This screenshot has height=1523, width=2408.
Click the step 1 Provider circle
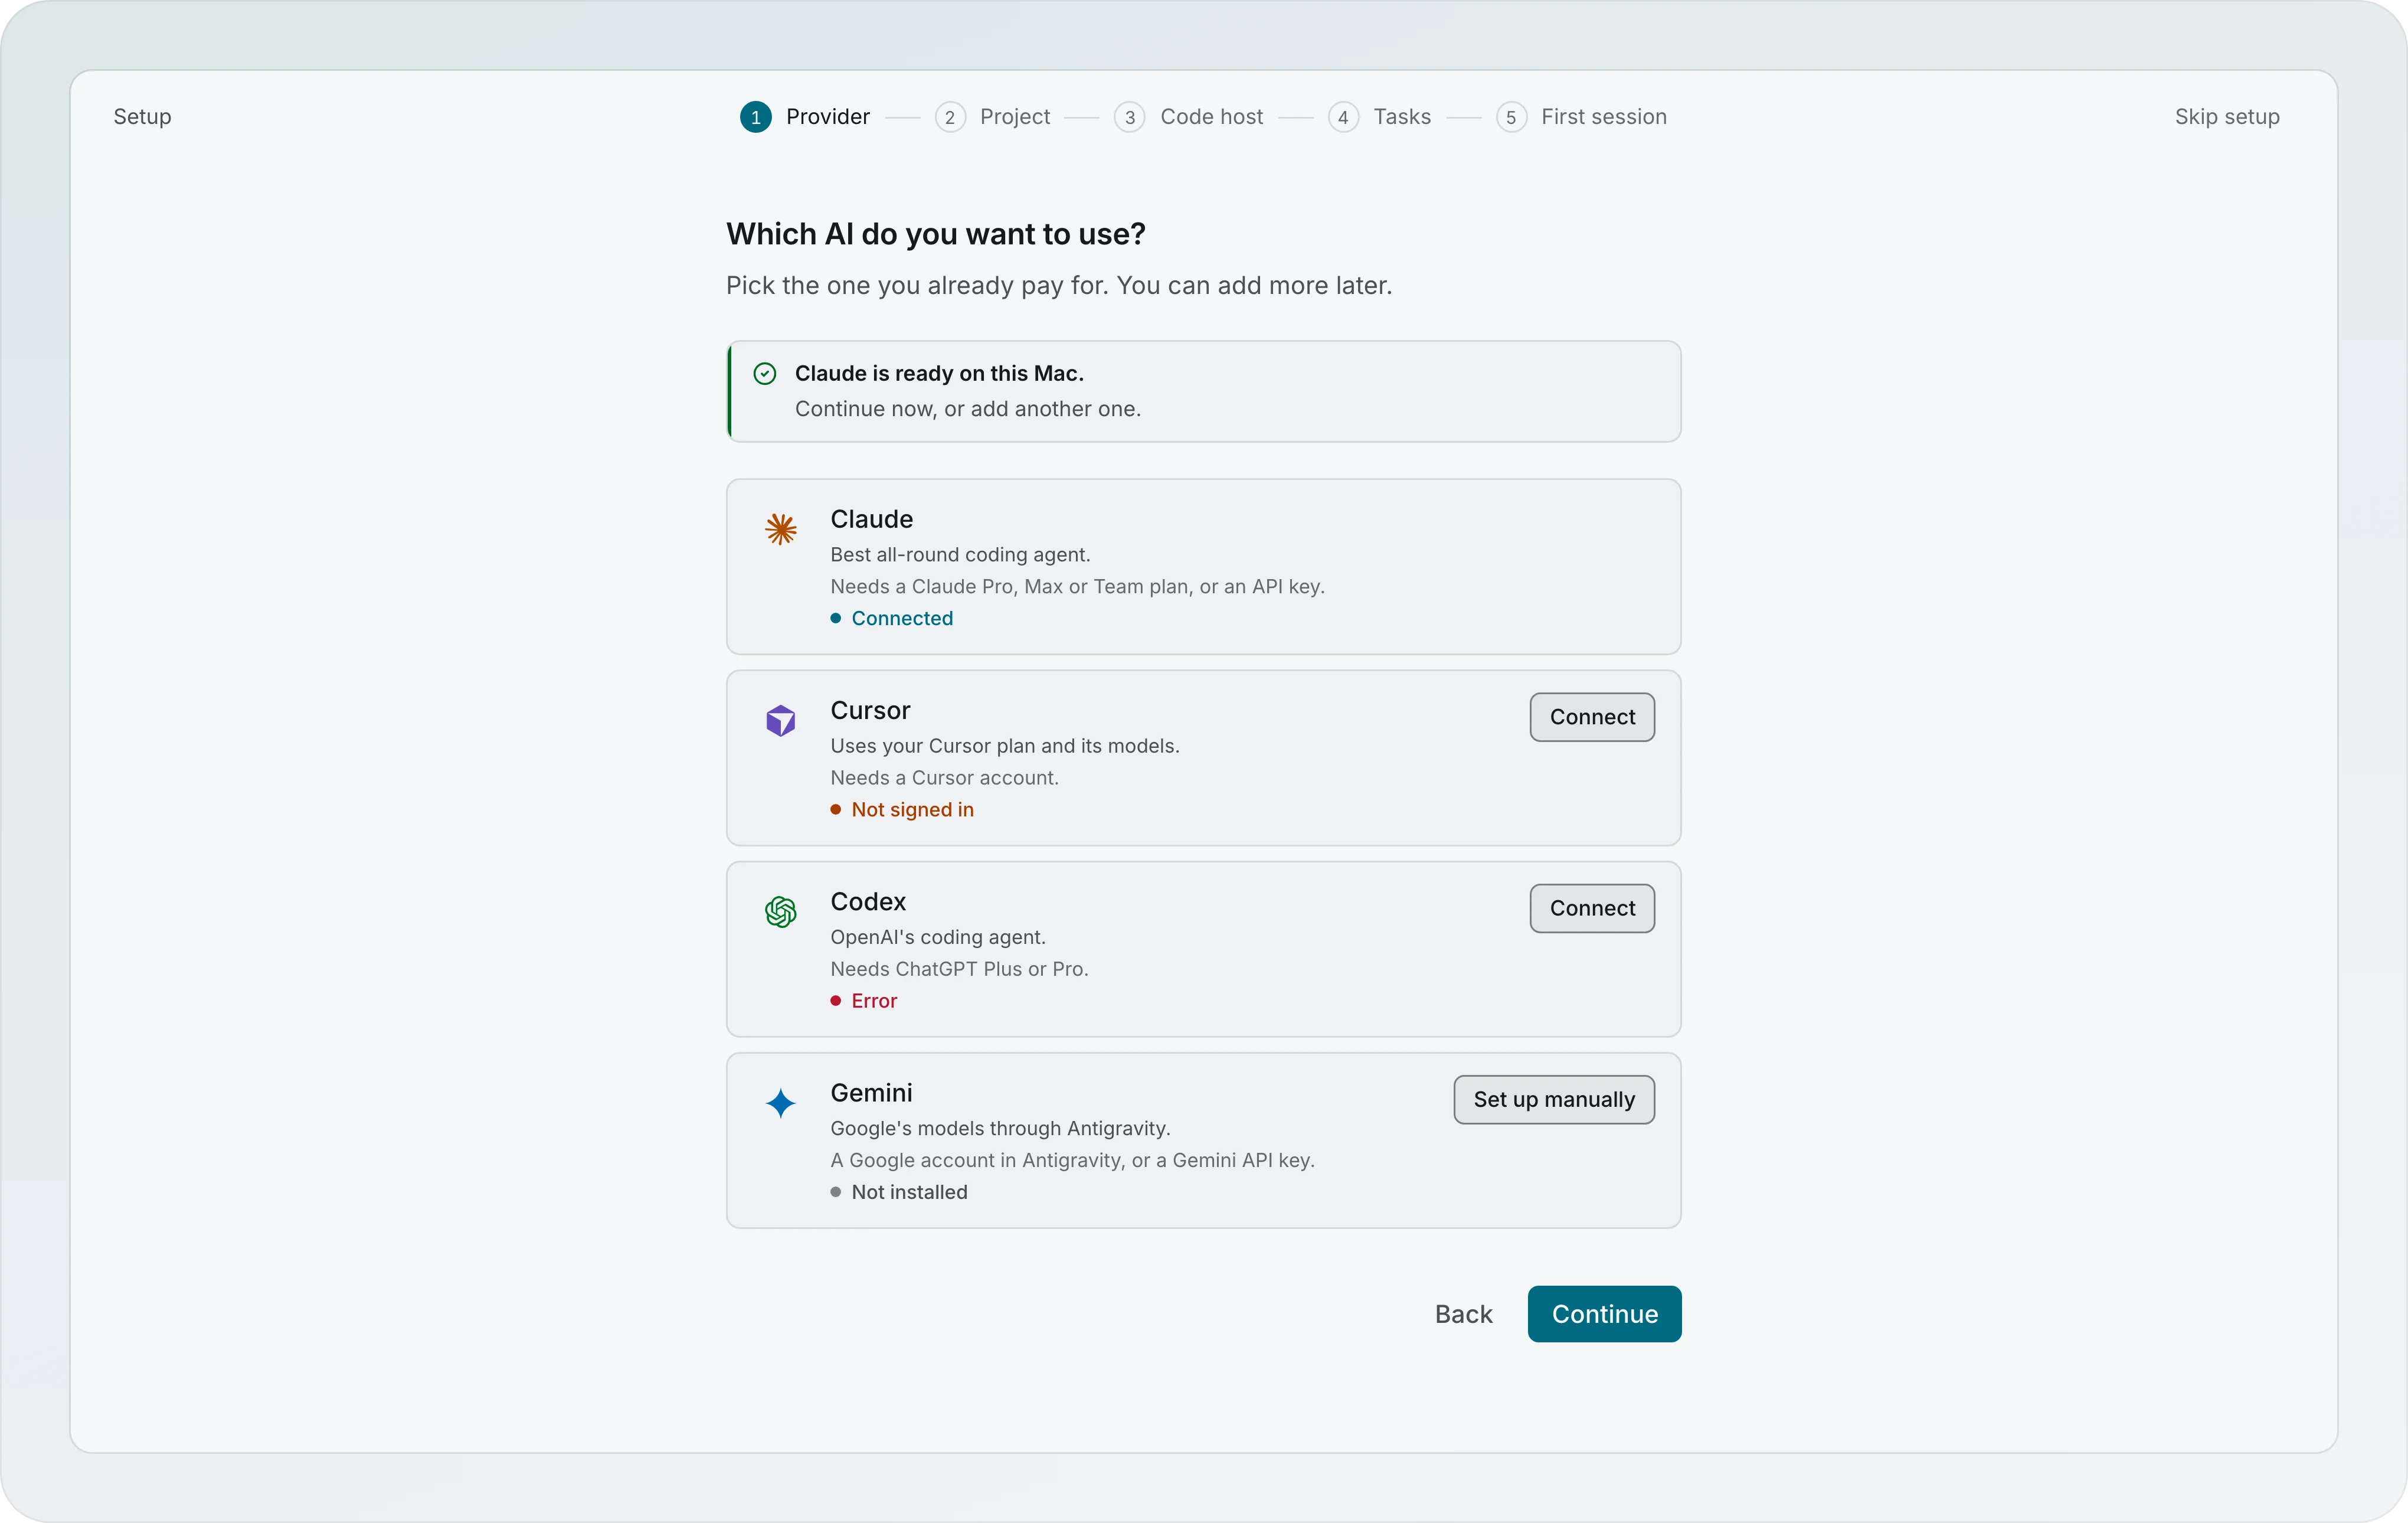point(756,117)
